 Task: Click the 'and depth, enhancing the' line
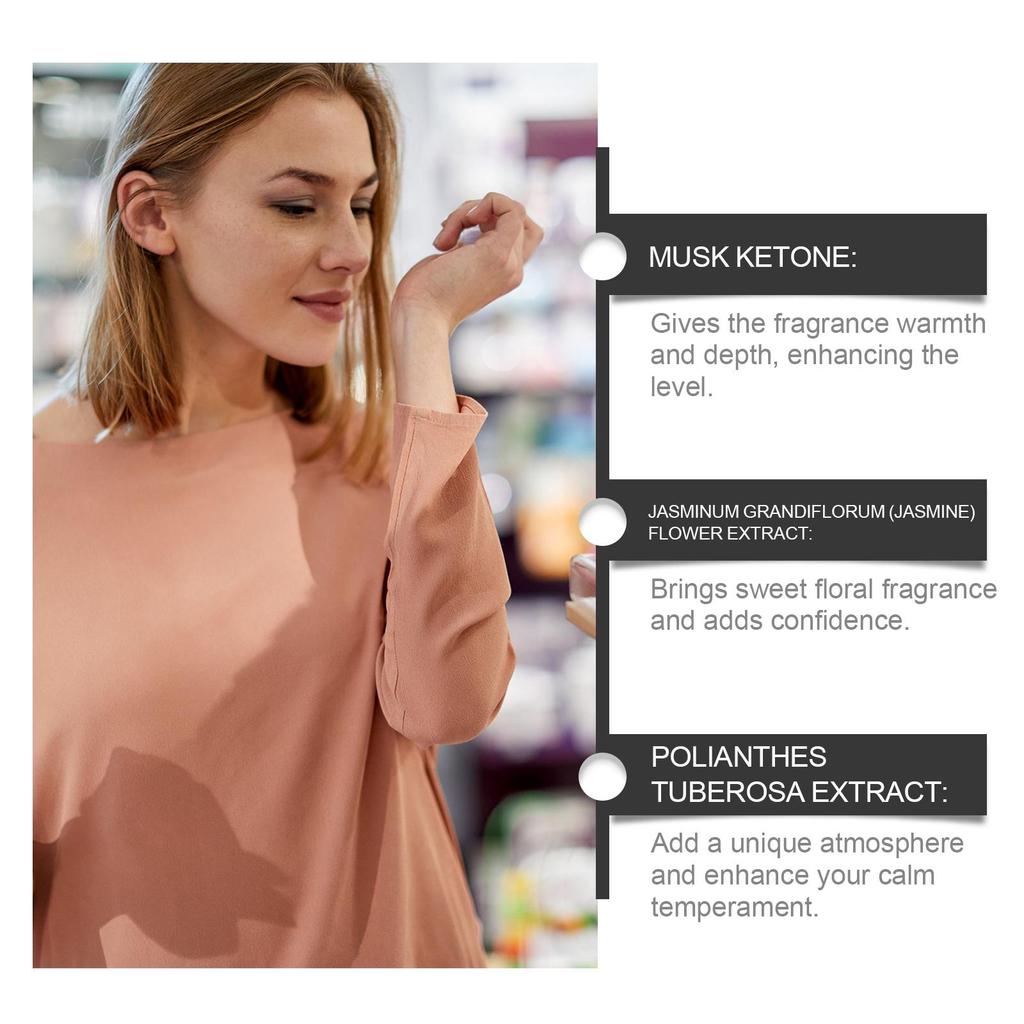pyautogui.click(x=805, y=355)
